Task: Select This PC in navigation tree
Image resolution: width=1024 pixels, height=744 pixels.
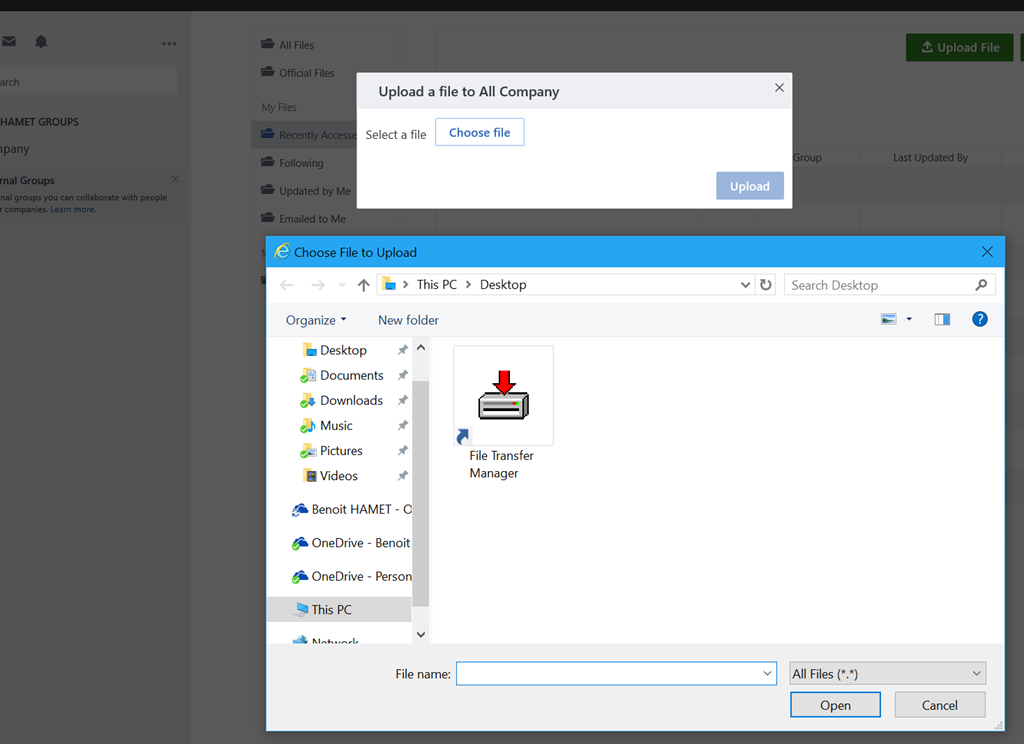Action: [x=331, y=609]
